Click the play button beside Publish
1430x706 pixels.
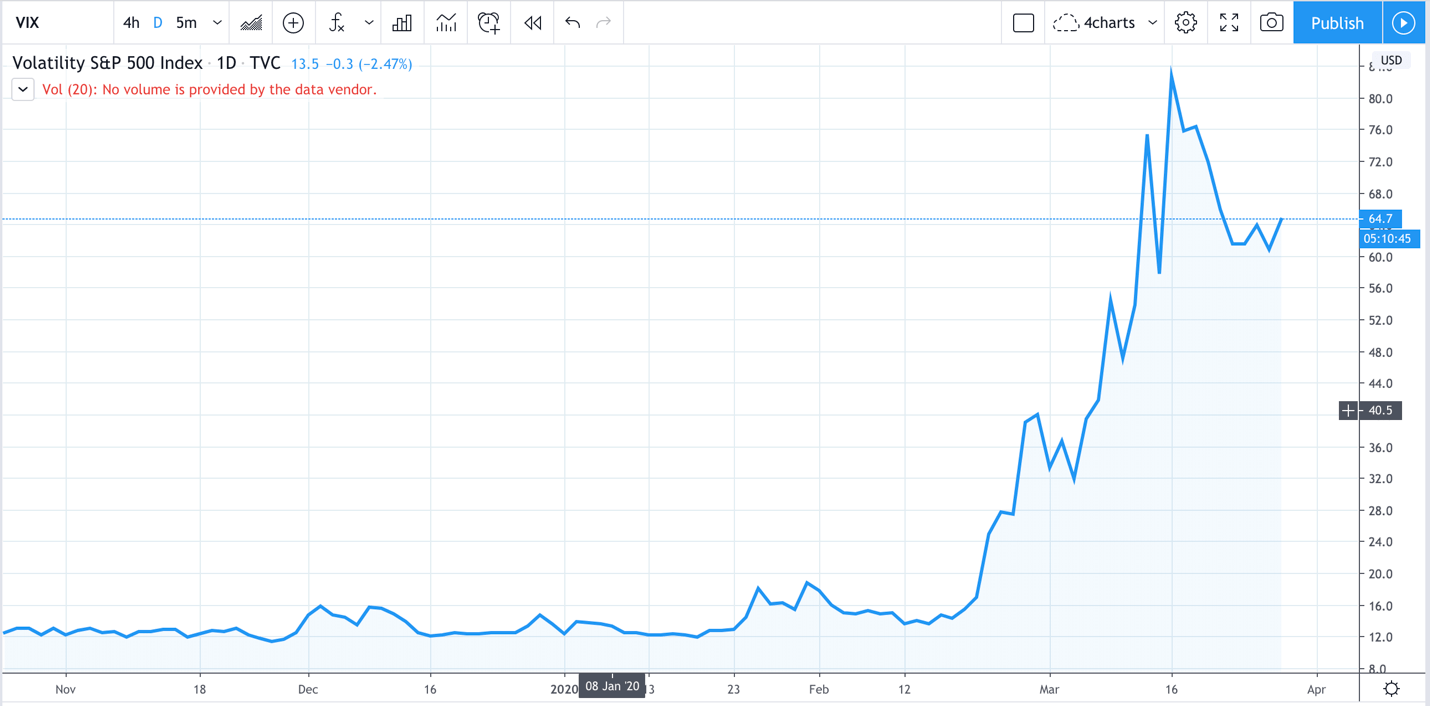1404,22
